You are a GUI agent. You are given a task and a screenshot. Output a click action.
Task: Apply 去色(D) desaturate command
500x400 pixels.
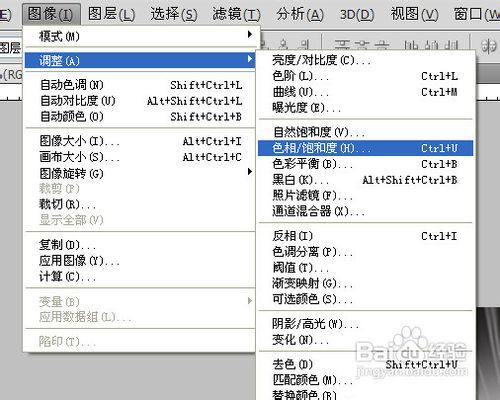pyautogui.click(x=366, y=364)
